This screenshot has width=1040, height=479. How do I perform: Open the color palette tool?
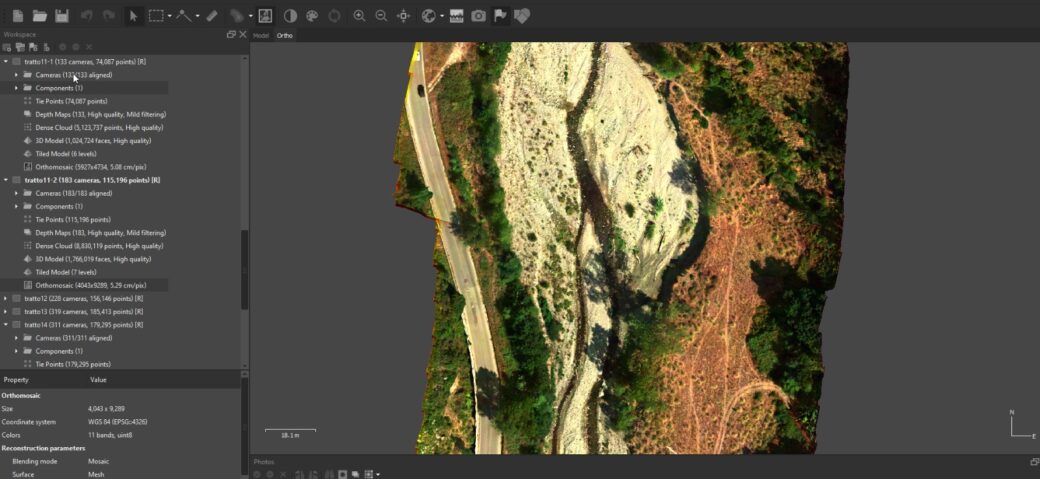pyautogui.click(x=312, y=16)
